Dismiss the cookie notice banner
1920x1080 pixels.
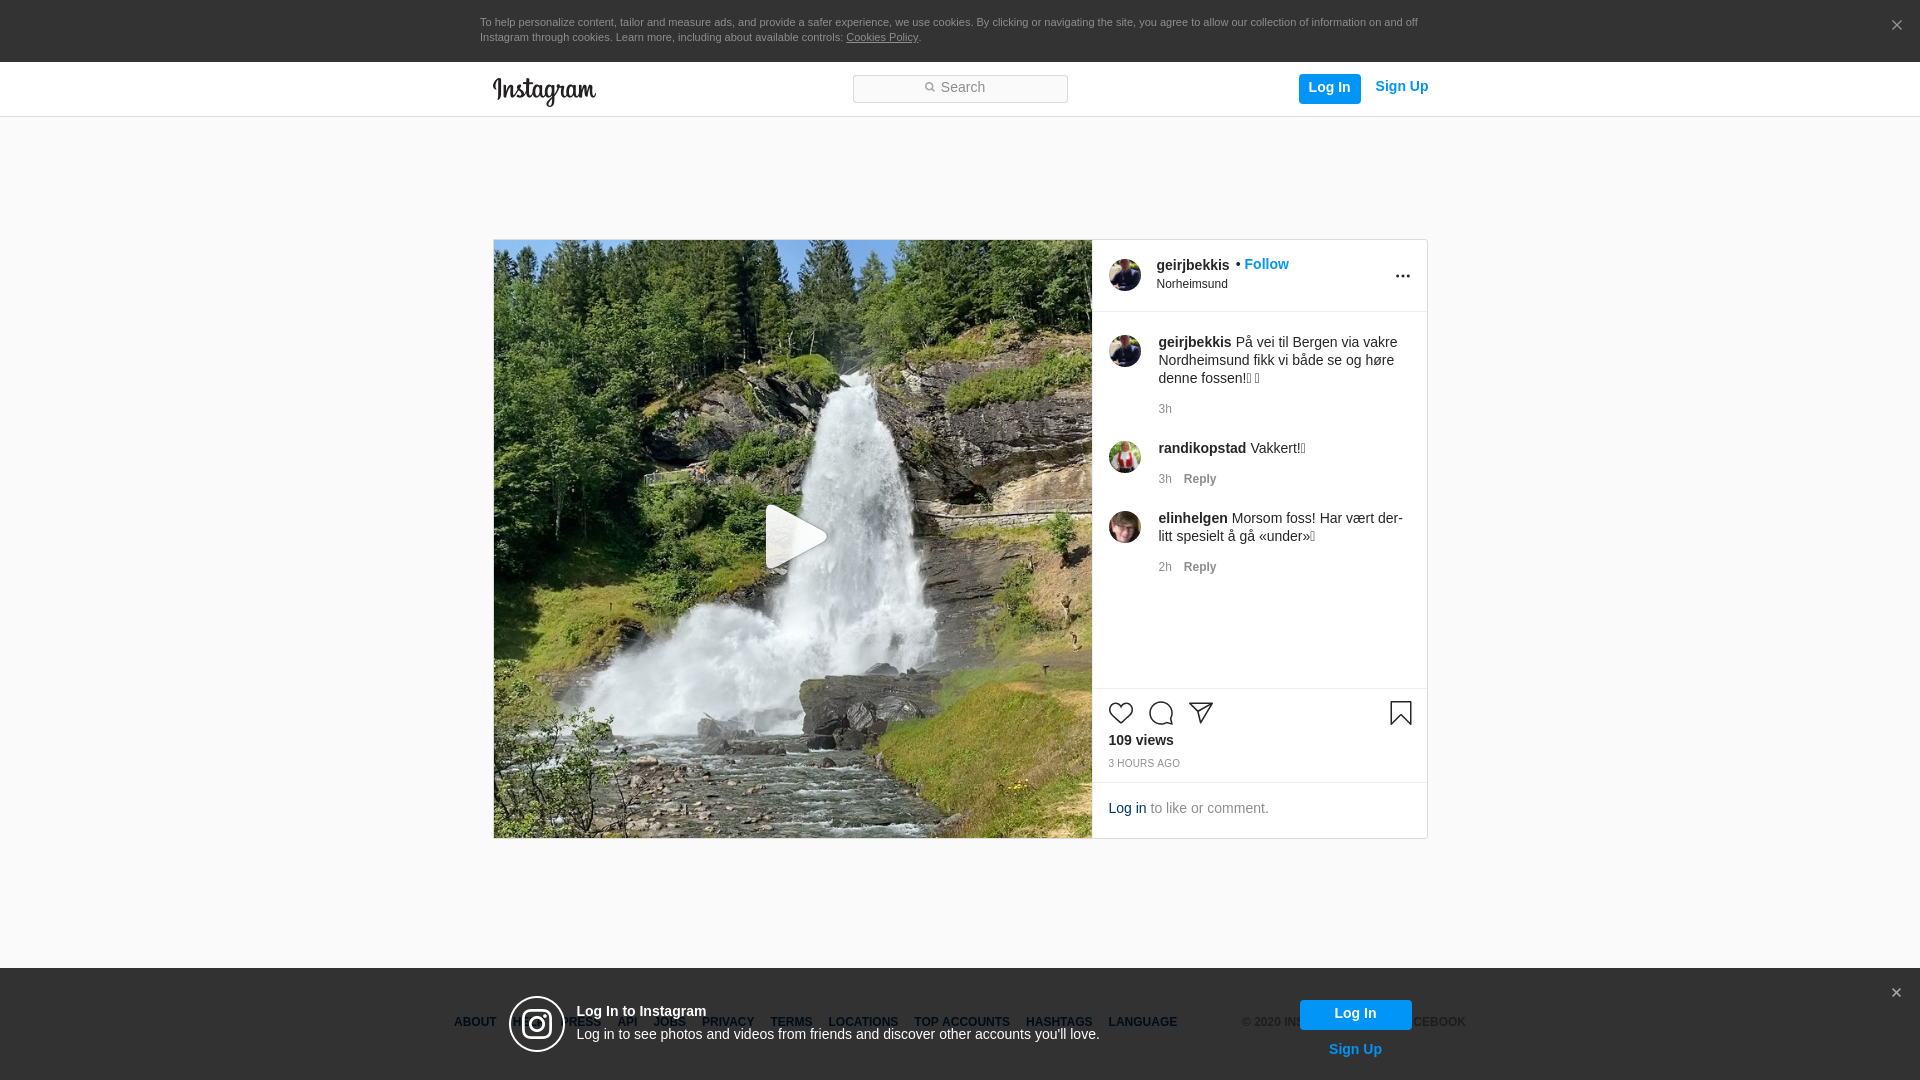[x=1896, y=26]
